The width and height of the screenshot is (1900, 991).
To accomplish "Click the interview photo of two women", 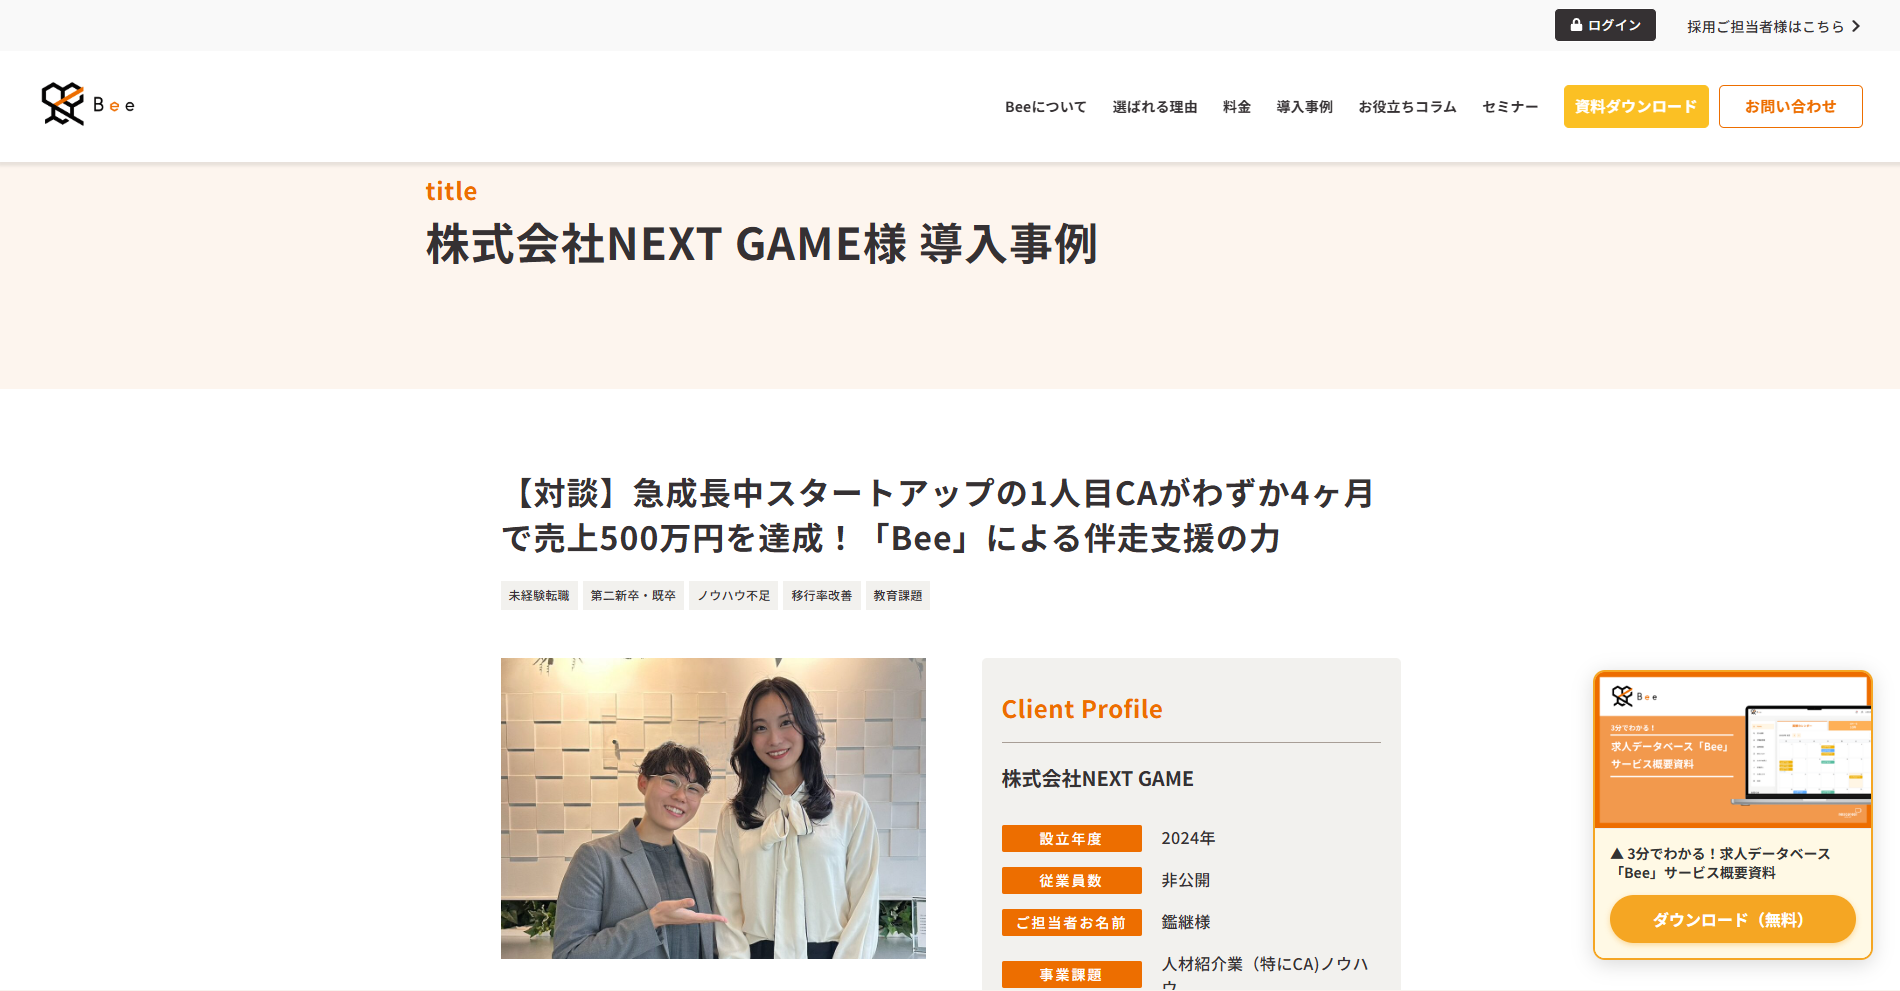I will 713,808.
